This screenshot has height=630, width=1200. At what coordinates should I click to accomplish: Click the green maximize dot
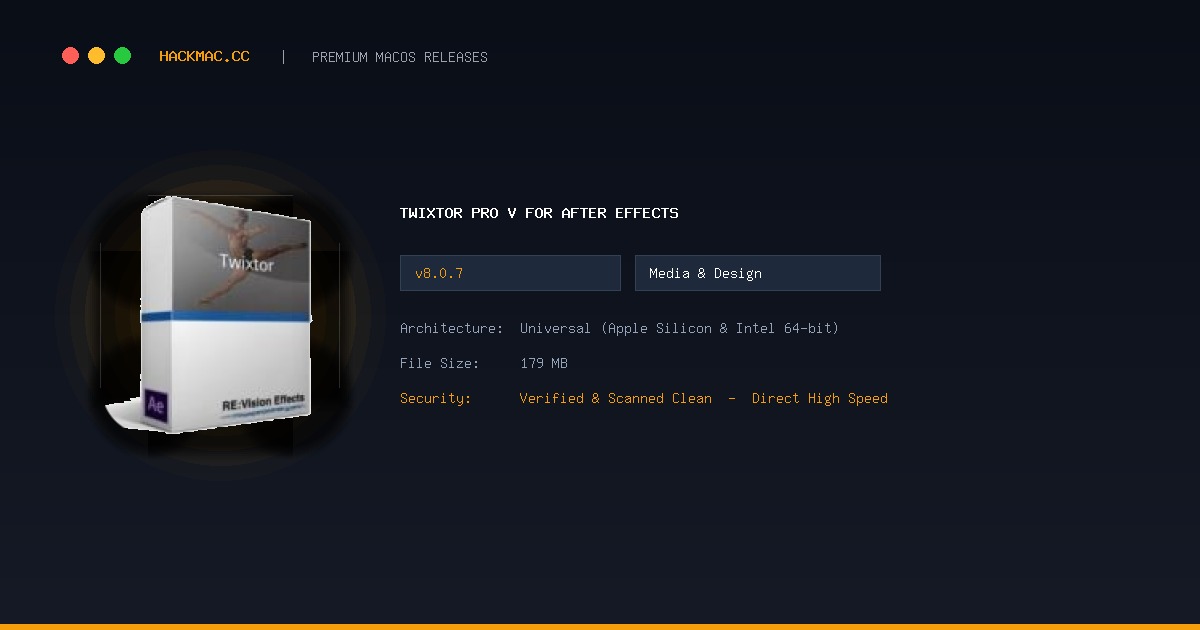pos(122,56)
